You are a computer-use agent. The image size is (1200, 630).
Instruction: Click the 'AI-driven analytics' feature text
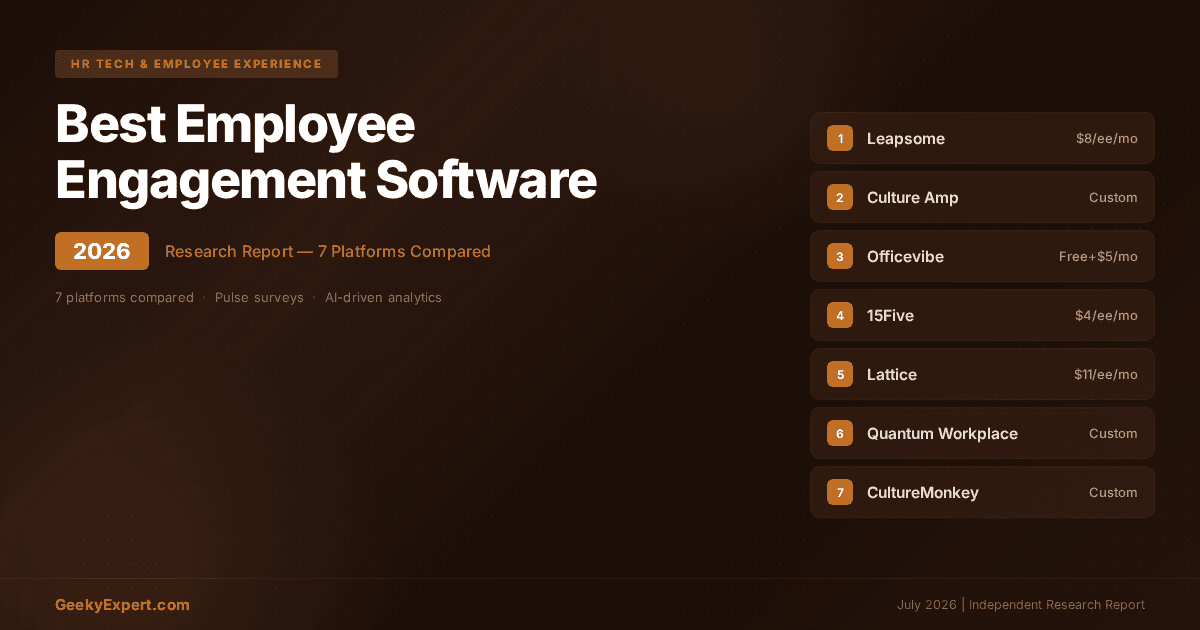click(383, 297)
